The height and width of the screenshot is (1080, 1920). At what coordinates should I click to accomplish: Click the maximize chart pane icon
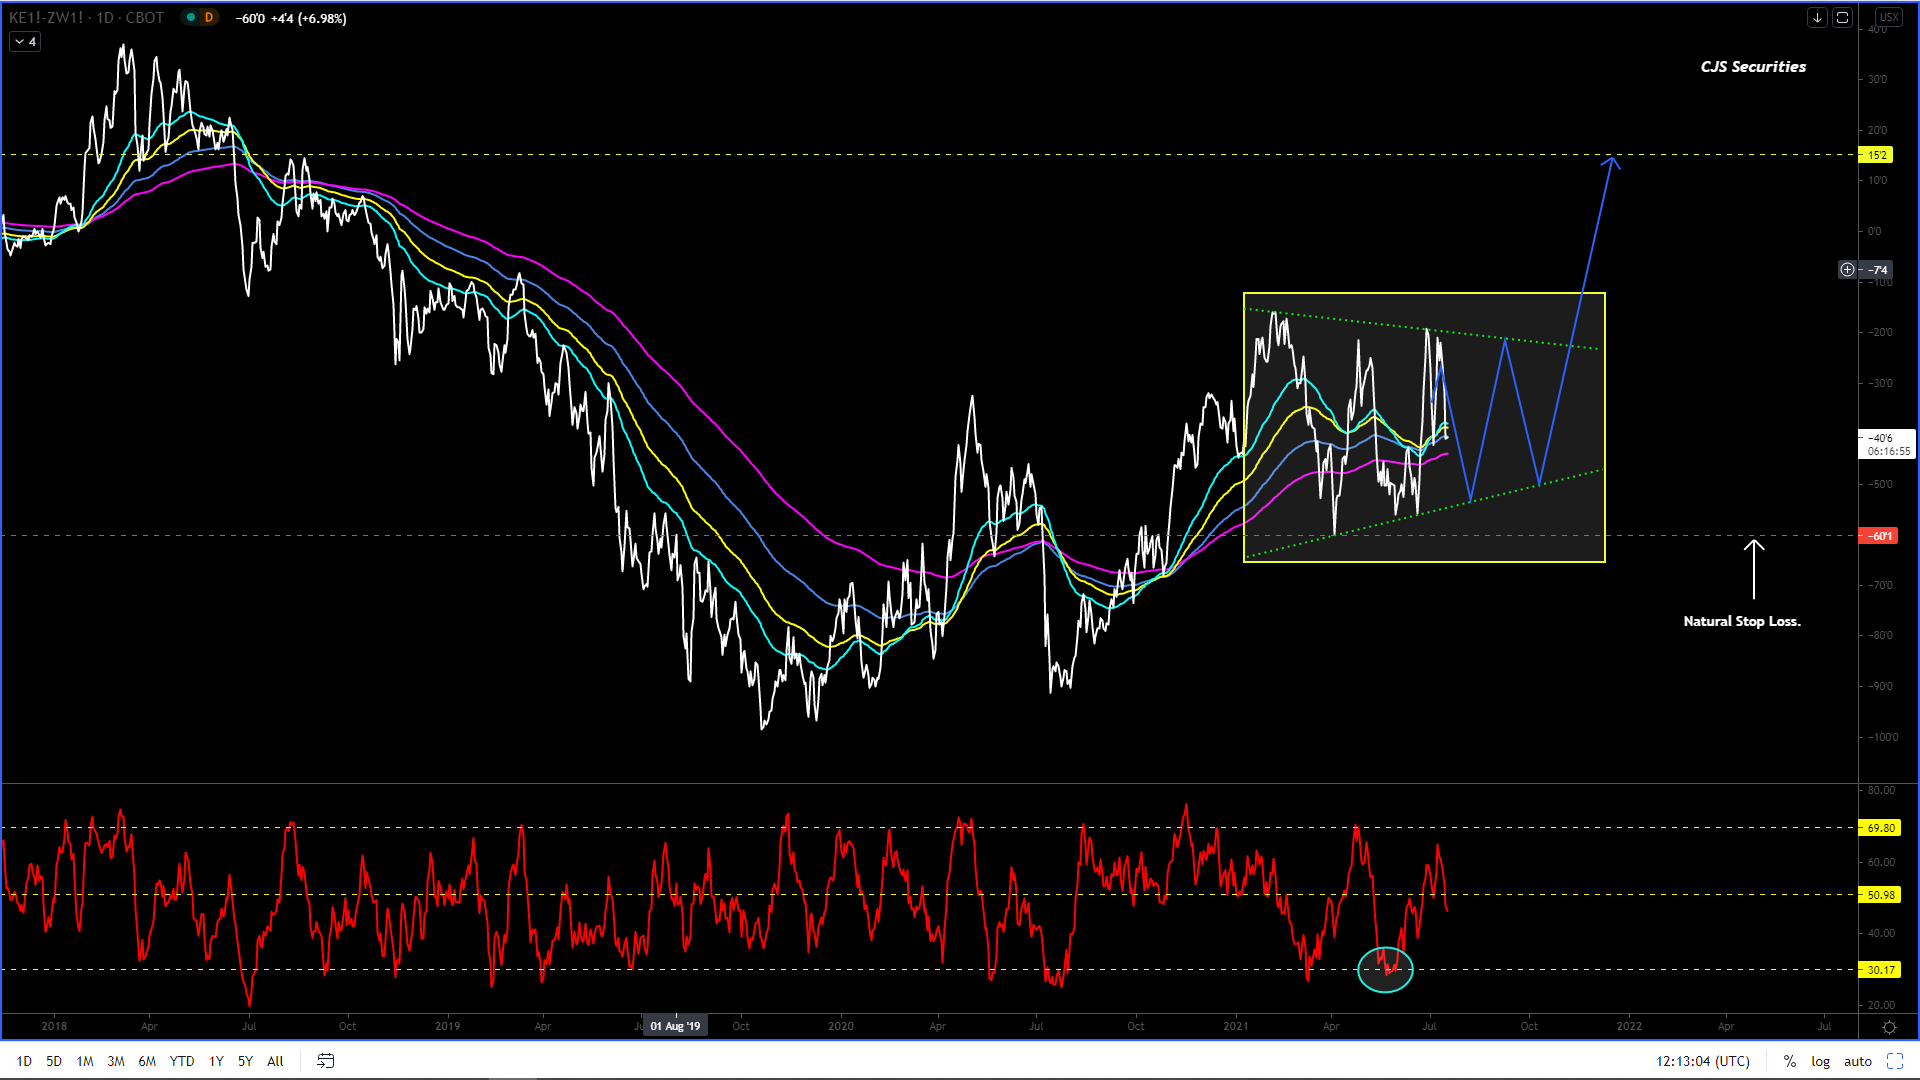[1842, 18]
